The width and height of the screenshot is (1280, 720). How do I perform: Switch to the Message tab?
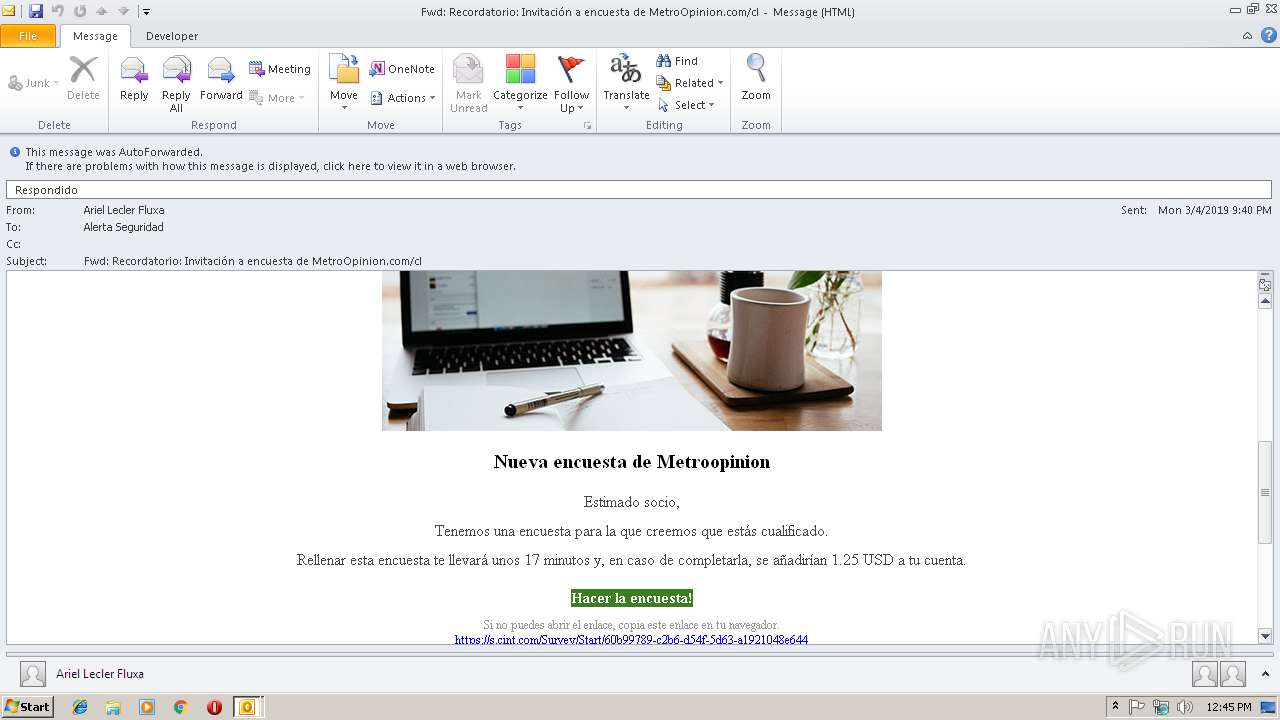pyautogui.click(x=95, y=36)
